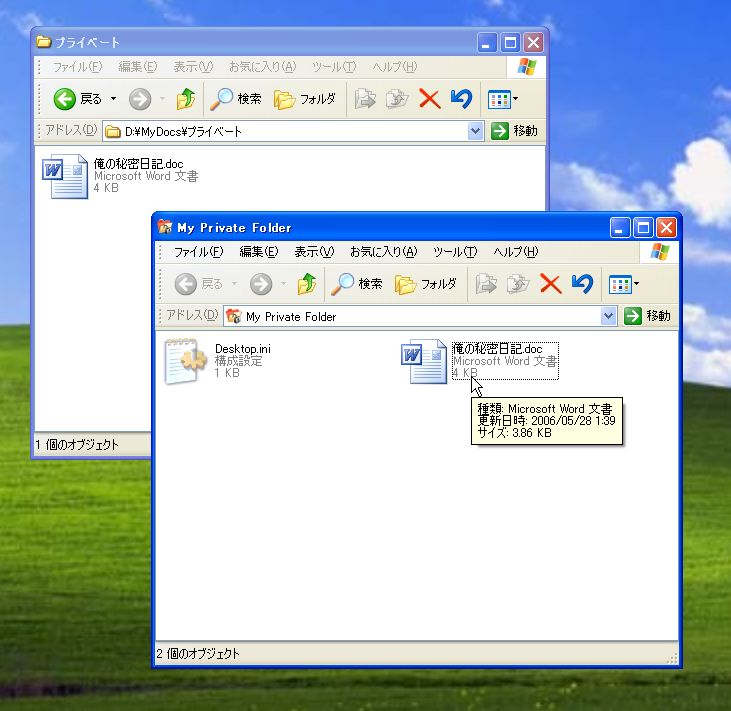Click Go (移動) button in My Private Folder

click(x=648, y=316)
